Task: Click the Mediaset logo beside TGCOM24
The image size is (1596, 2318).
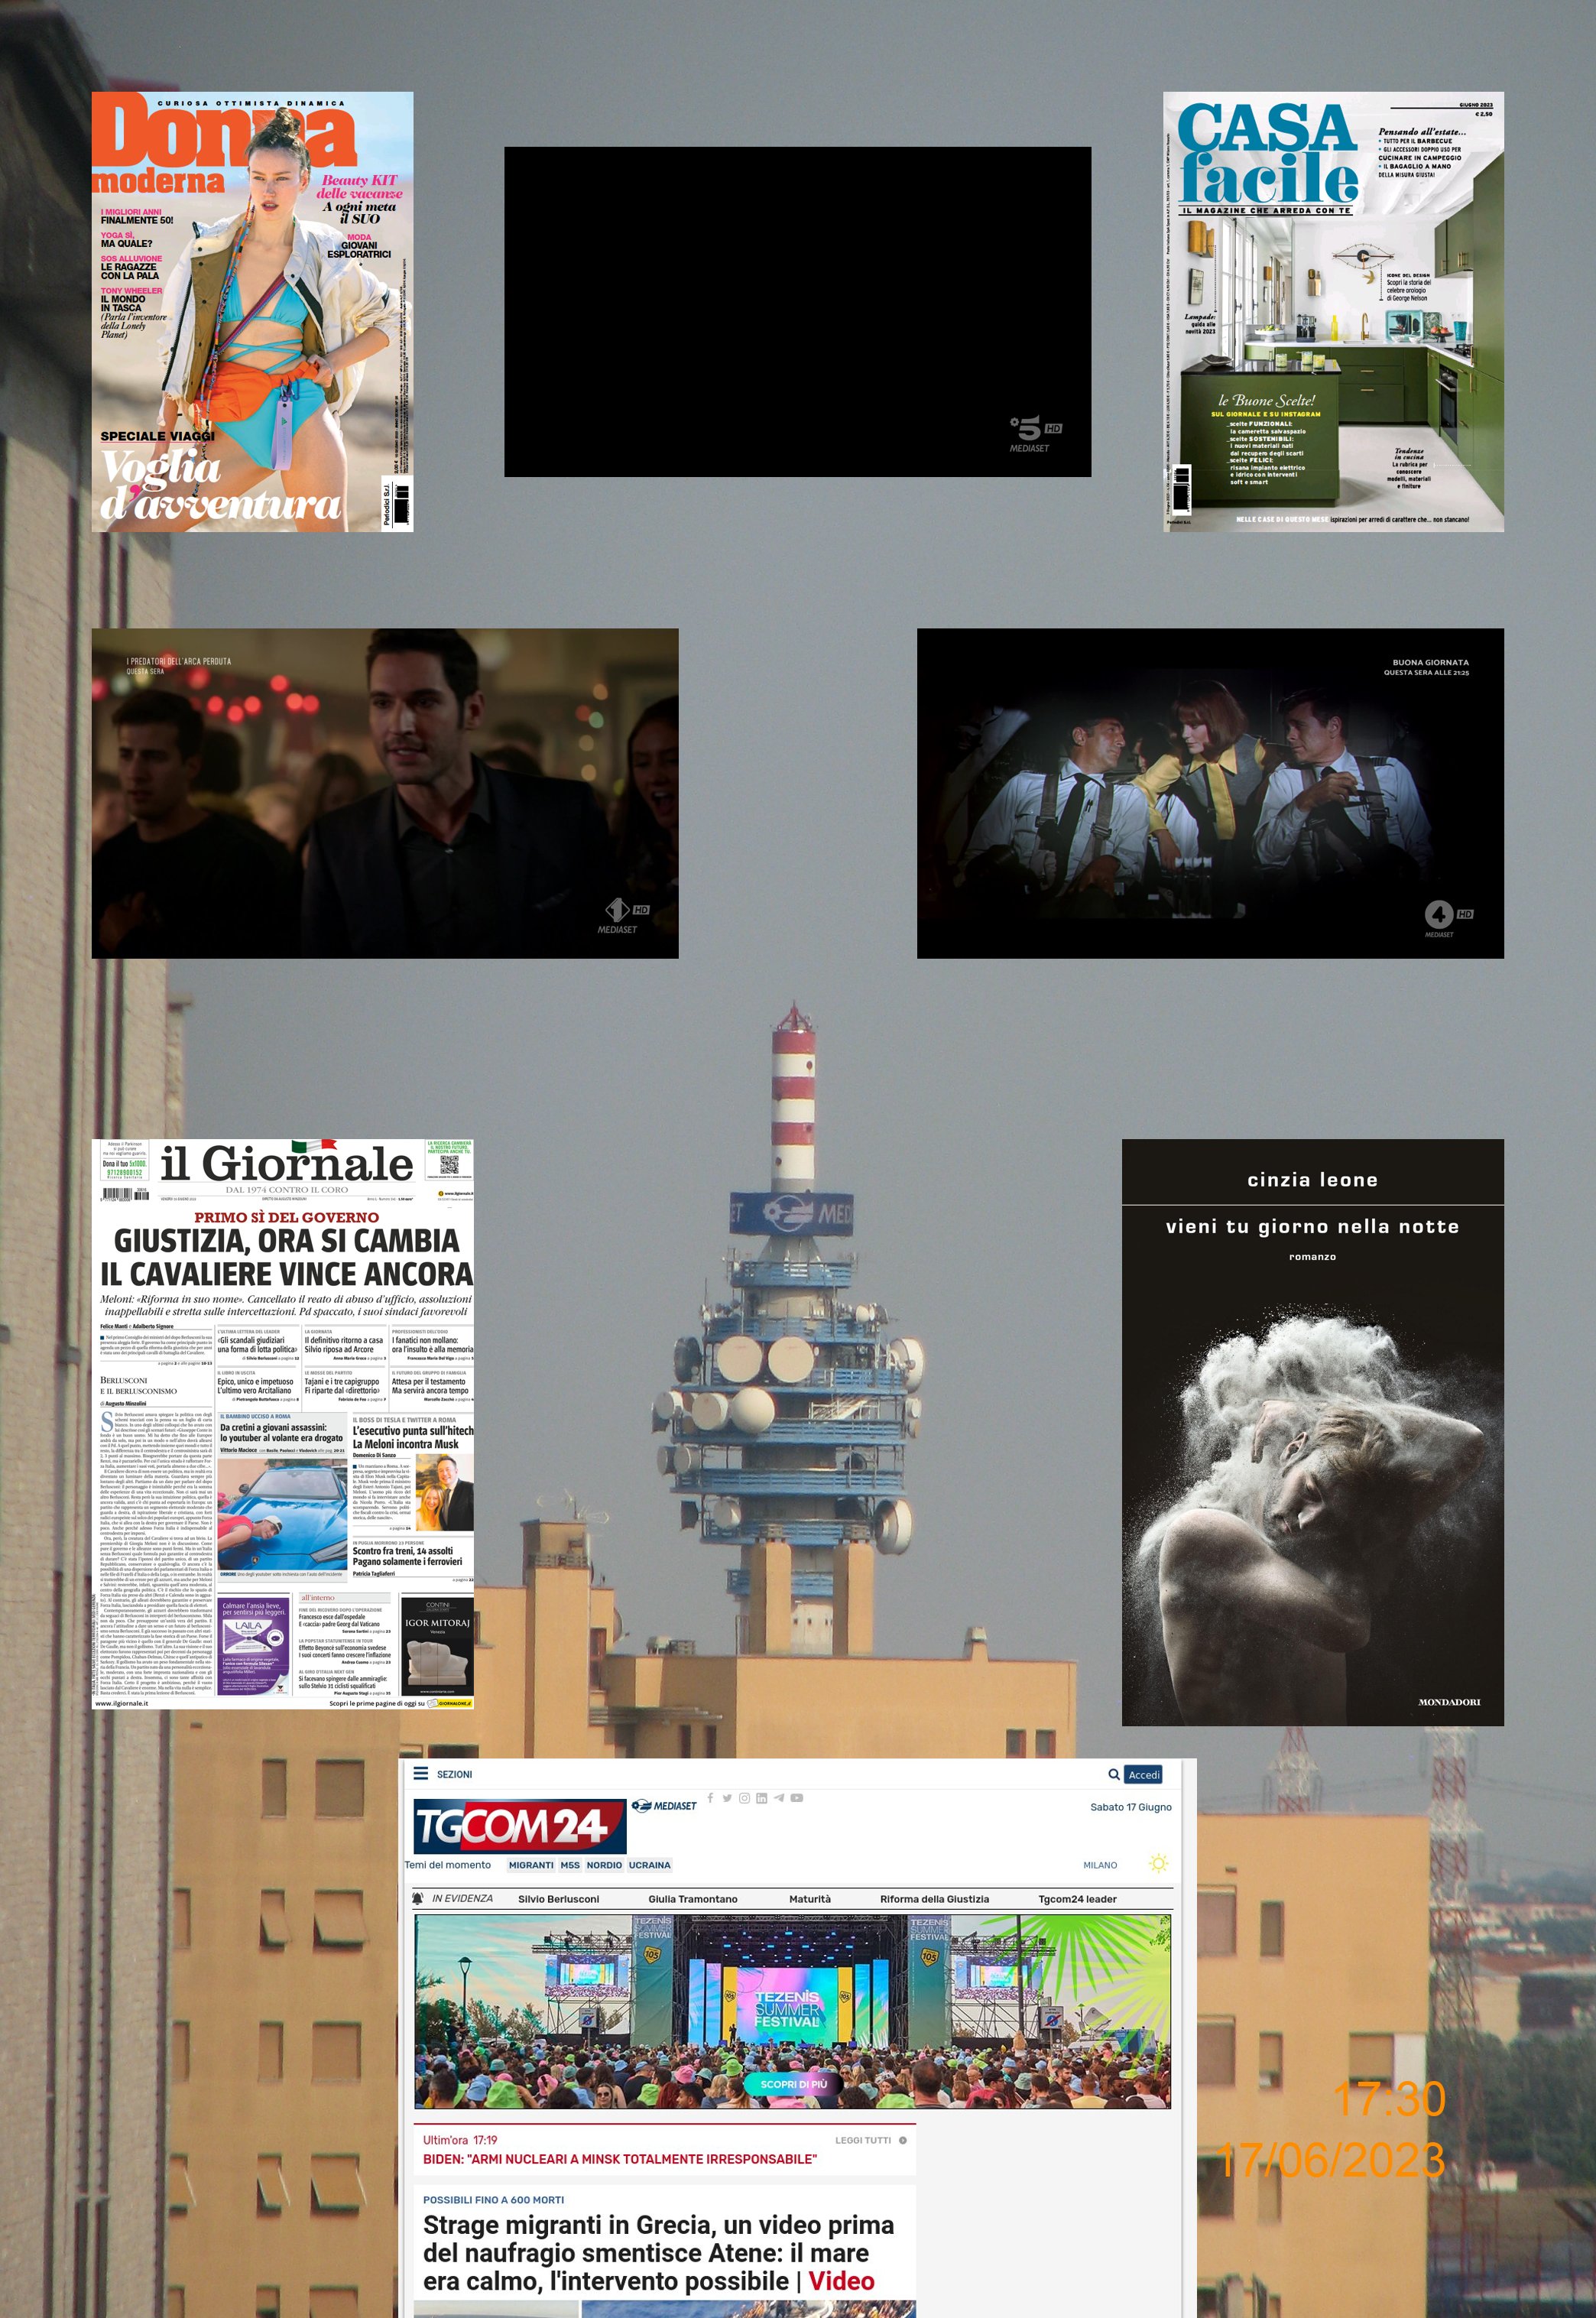Action: [664, 1805]
